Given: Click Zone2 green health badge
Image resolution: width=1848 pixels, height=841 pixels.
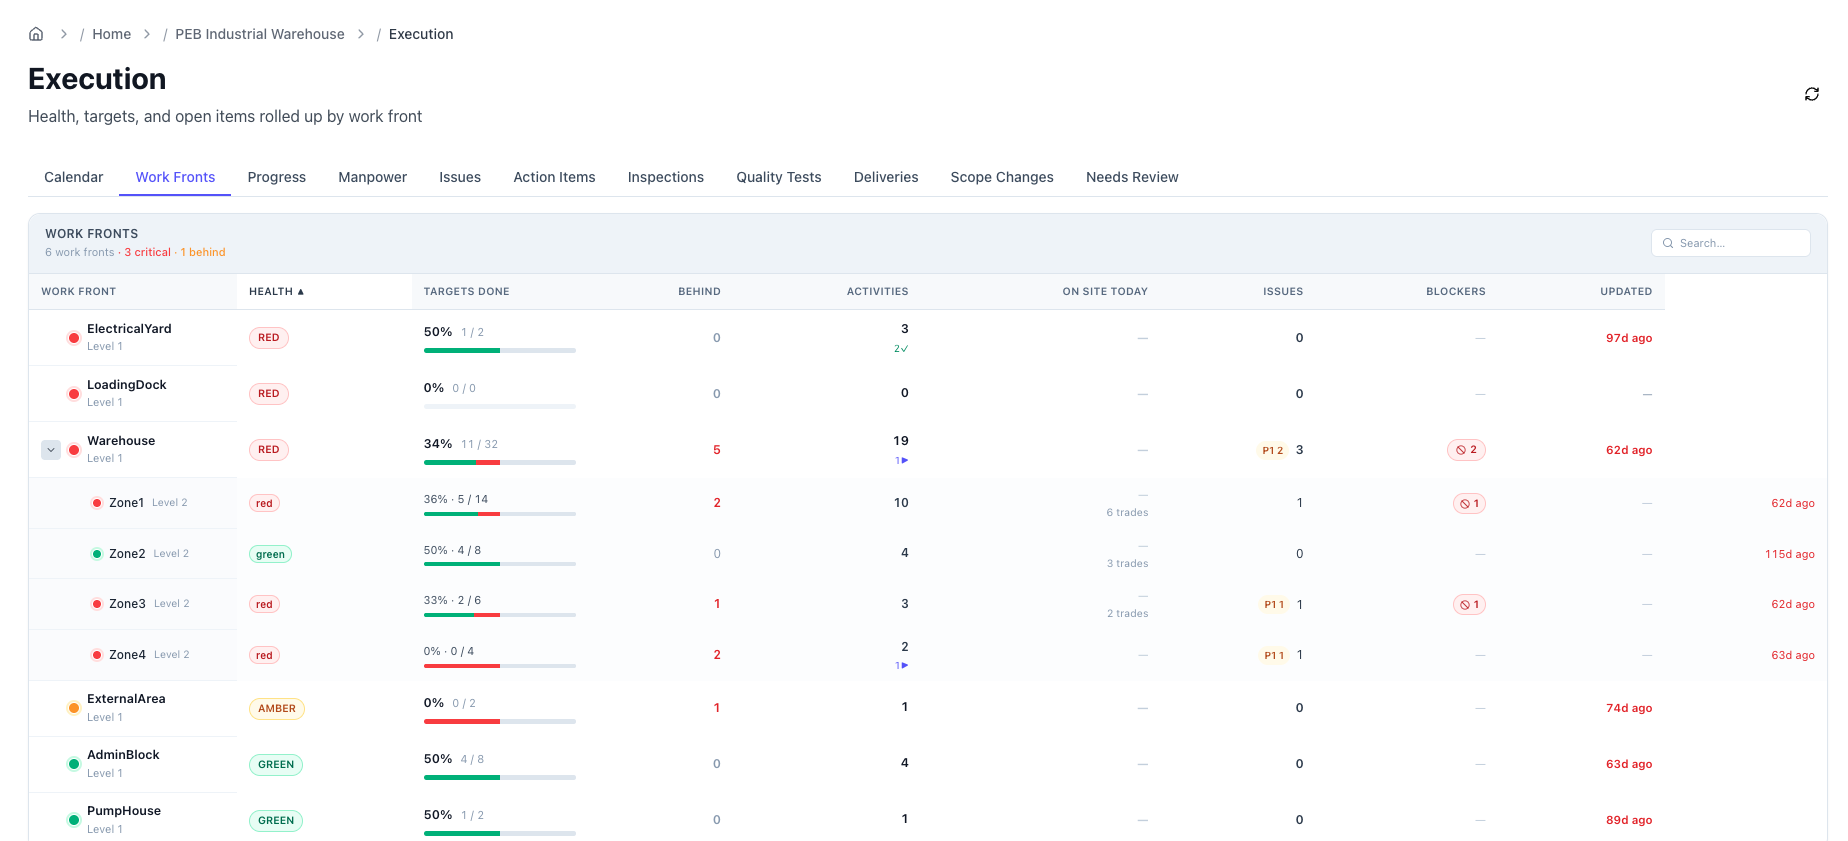Looking at the screenshot, I should click(x=270, y=555).
